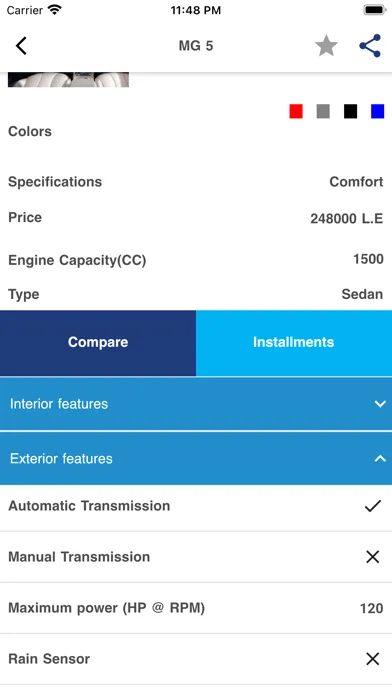Viewport: 392px width, 696px height.
Task: Click the Automatic Transmission checkmark icon
Action: tap(372, 506)
